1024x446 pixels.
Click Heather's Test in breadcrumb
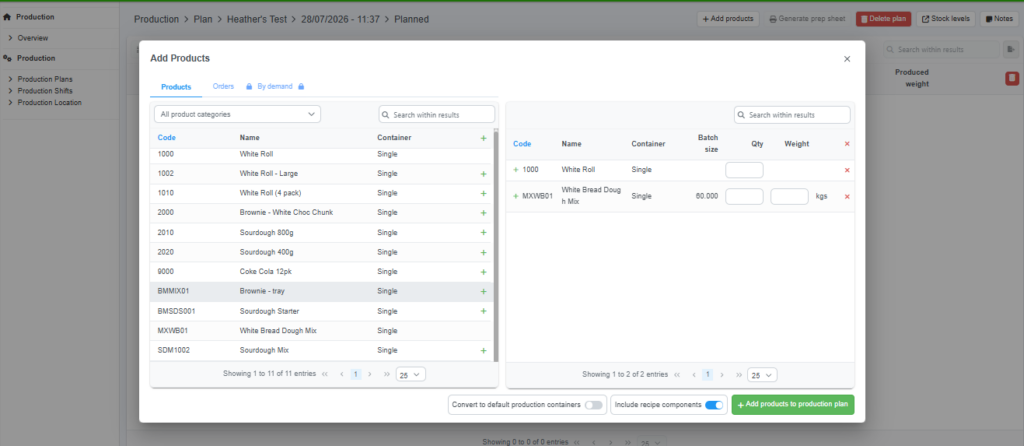pos(257,19)
